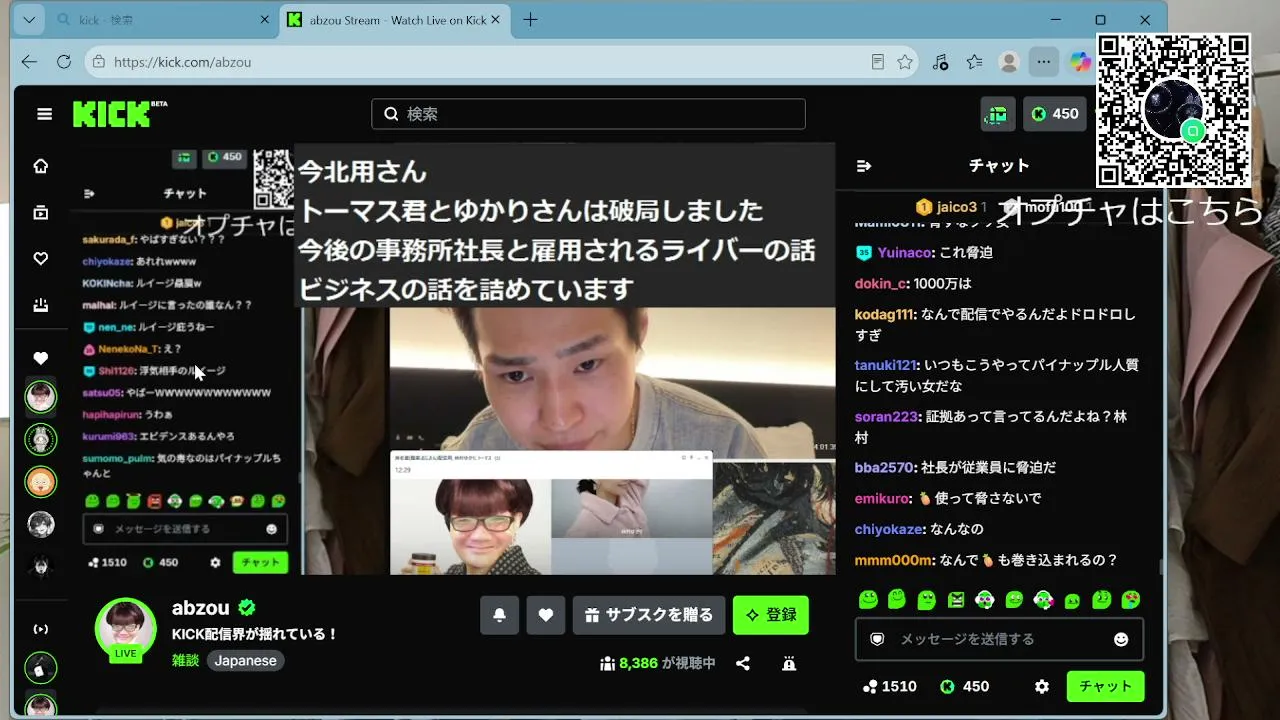Screen dimensions: 1280x720
Task: Select the 'abzou Stream' browser tab
Action: (x=393, y=20)
